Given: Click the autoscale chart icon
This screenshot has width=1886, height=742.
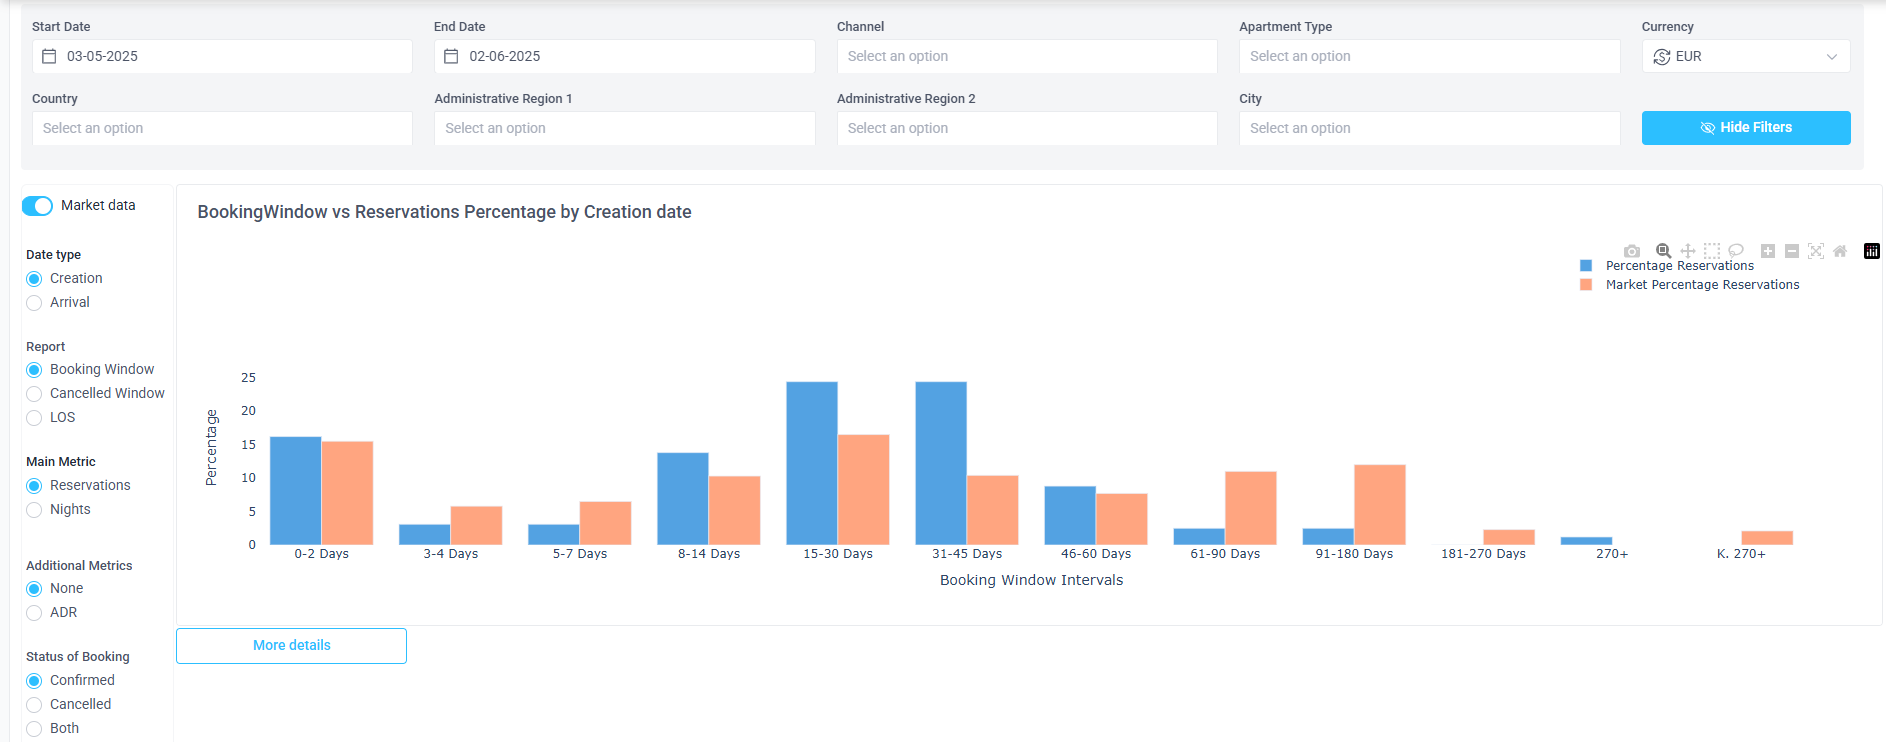Looking at the screenshot, I should click(x=1816, y=251).
